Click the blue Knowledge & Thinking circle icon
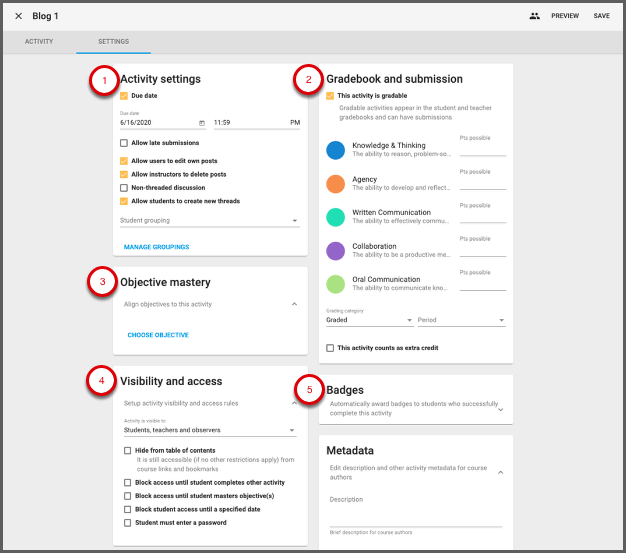The height and width of the screenshot is (553, 626). [336, 150]
